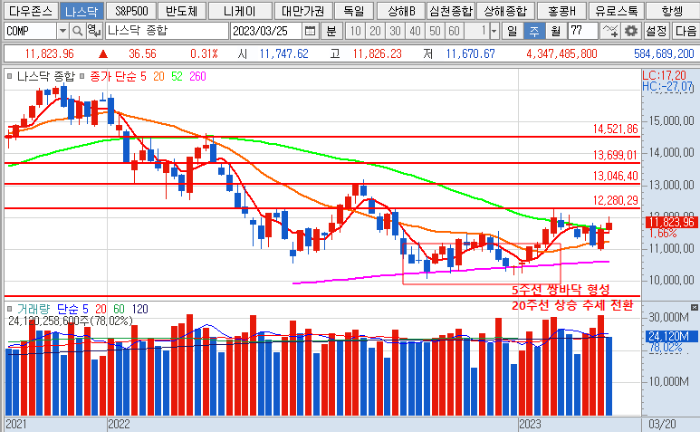This screenshot has height=432, width=700.
Task: Switch to the 다우존스 tab
Action: (x=30, y=11)
